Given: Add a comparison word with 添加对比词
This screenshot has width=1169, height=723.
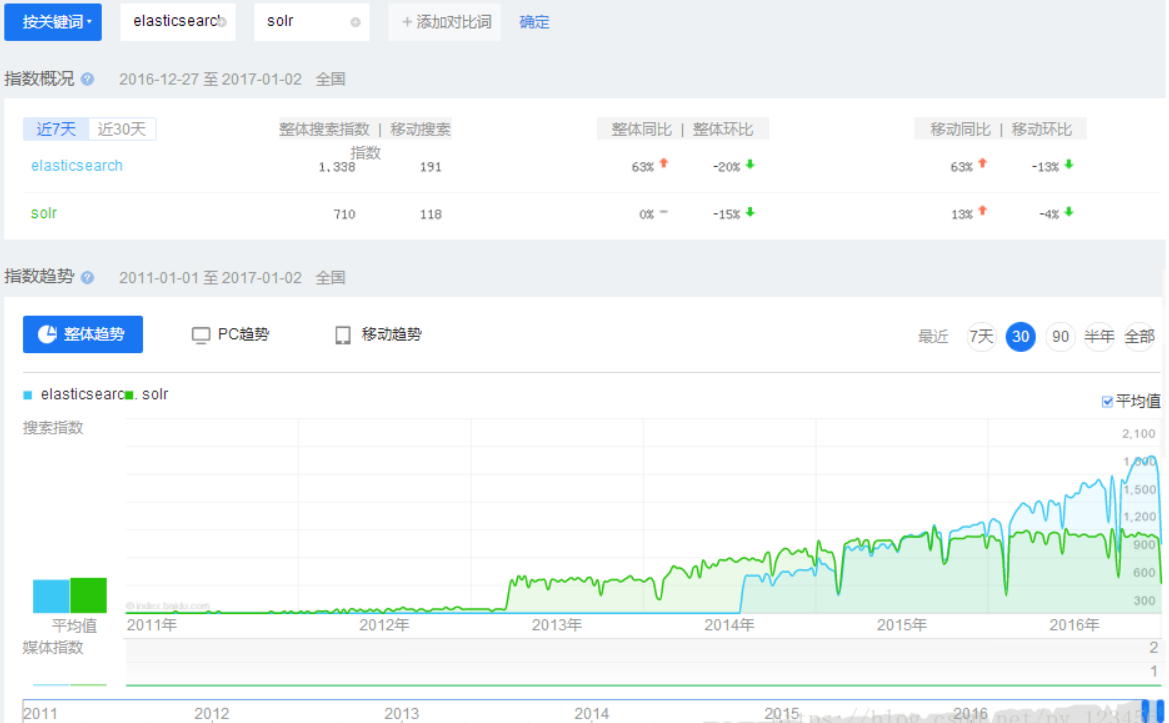Looking at the screenshot, I should [445, 22].
